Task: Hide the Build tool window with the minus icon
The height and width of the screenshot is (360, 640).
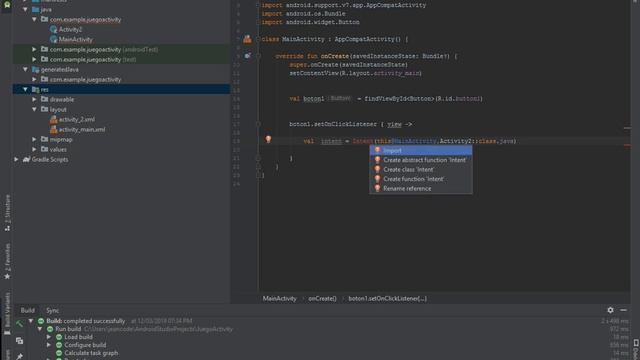Action: coord(623,310)
